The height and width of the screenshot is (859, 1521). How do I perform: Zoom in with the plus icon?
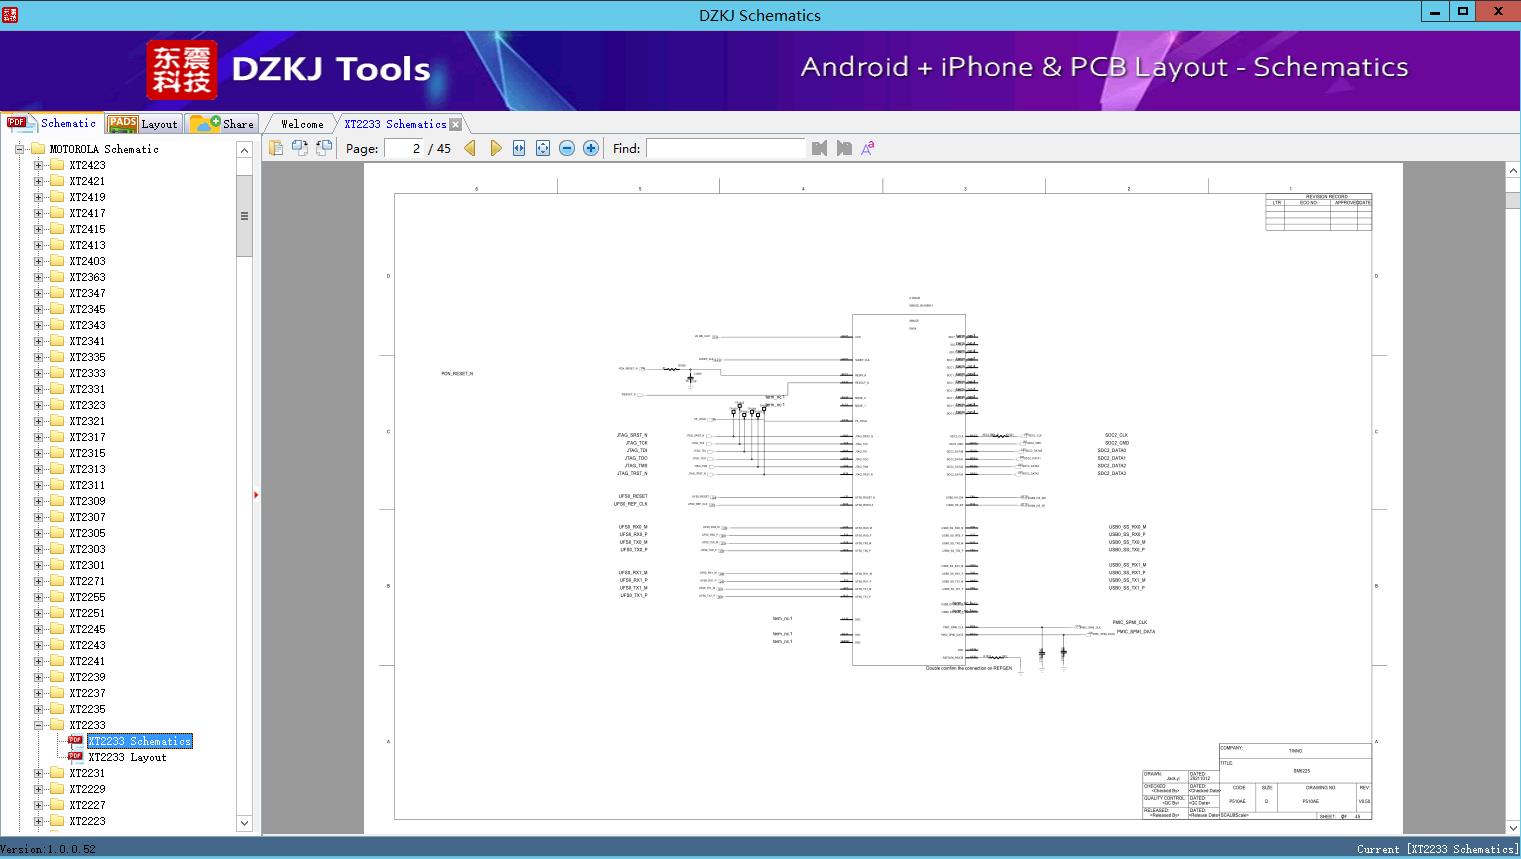click(x=591, y=148)
